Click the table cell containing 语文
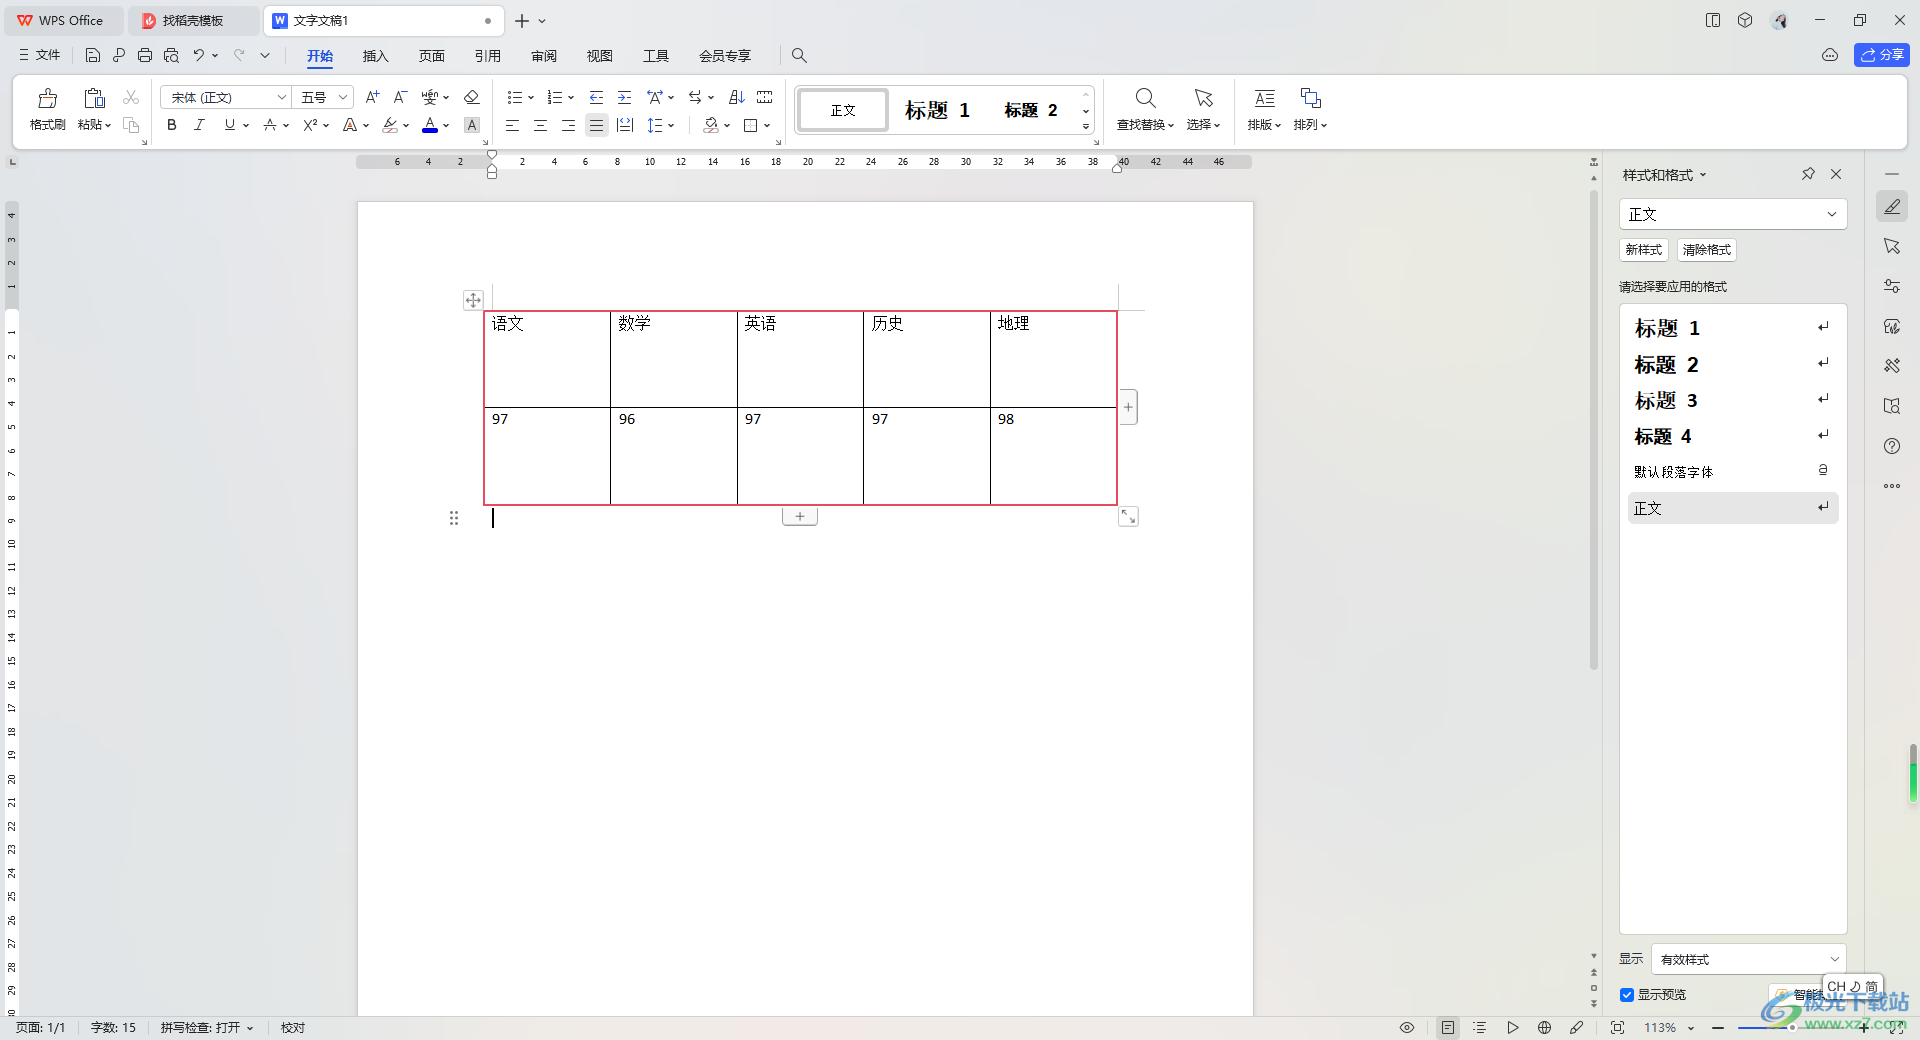Viewport: 1920px width, 1040px height. [x=547, y=359]
